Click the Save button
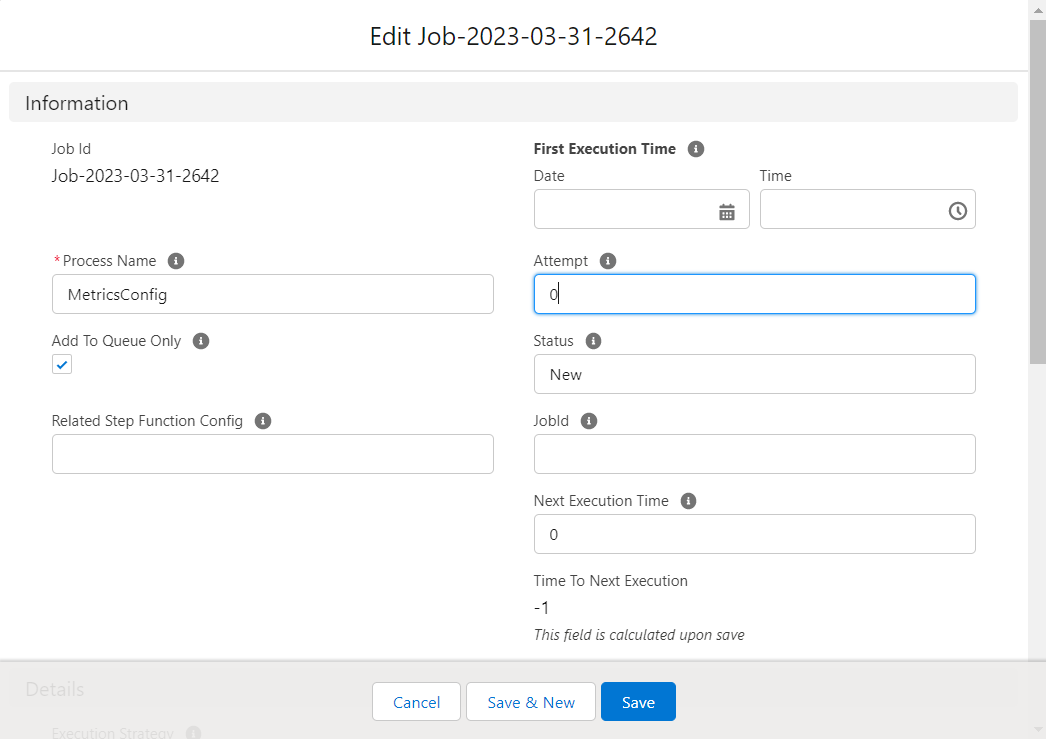The image size is (1046, 739). [x=638, y=701]
